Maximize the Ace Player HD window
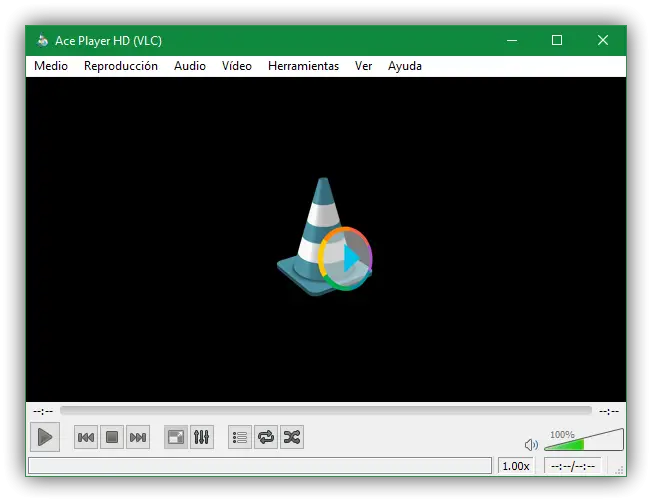 pyautogui.click(x=557, y=40)
